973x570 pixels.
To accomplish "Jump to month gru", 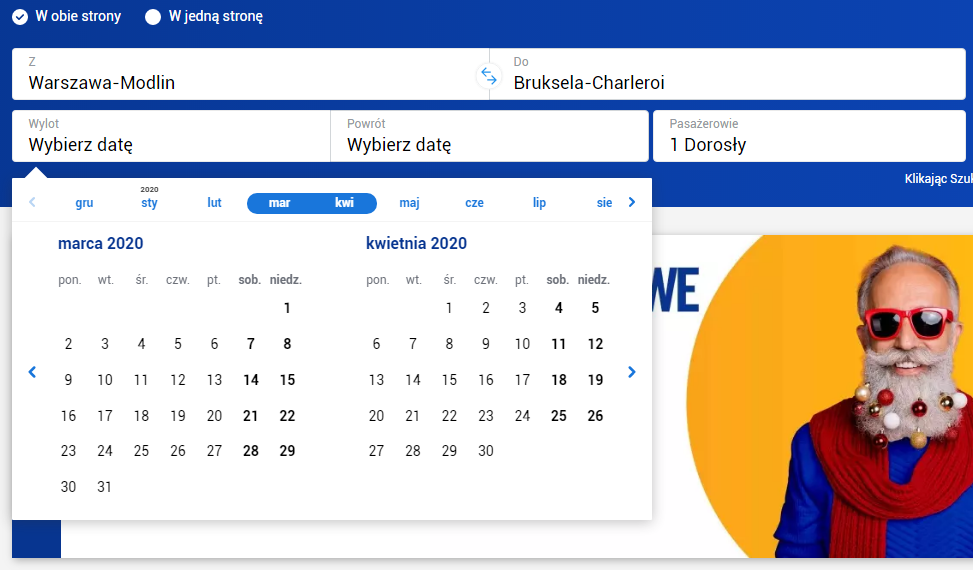I will [84, 203].
